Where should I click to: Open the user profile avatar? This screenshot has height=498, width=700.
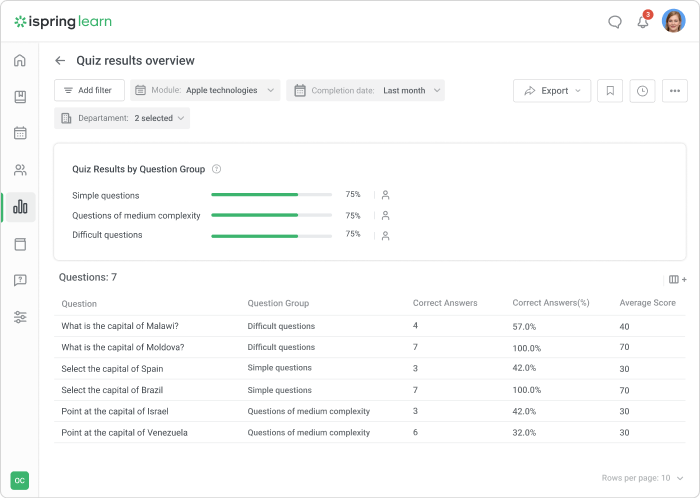[x=673, y=21]
